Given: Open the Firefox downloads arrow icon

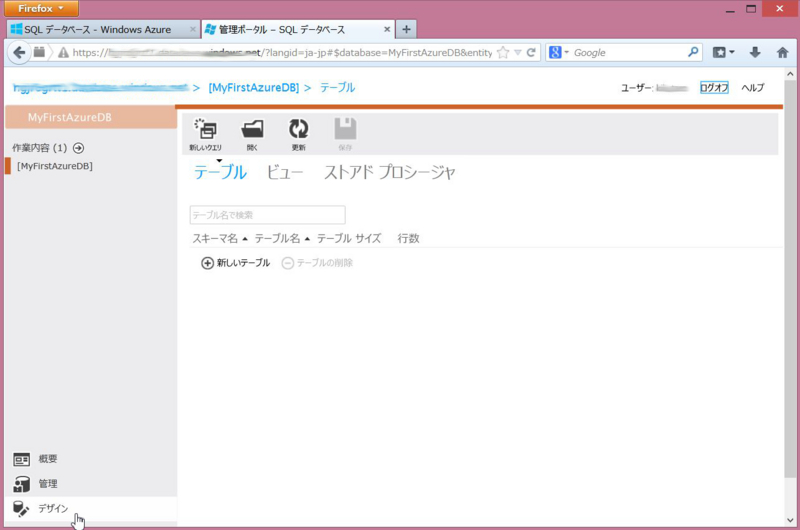Looking at the screenshot, I should click(755, 52).
